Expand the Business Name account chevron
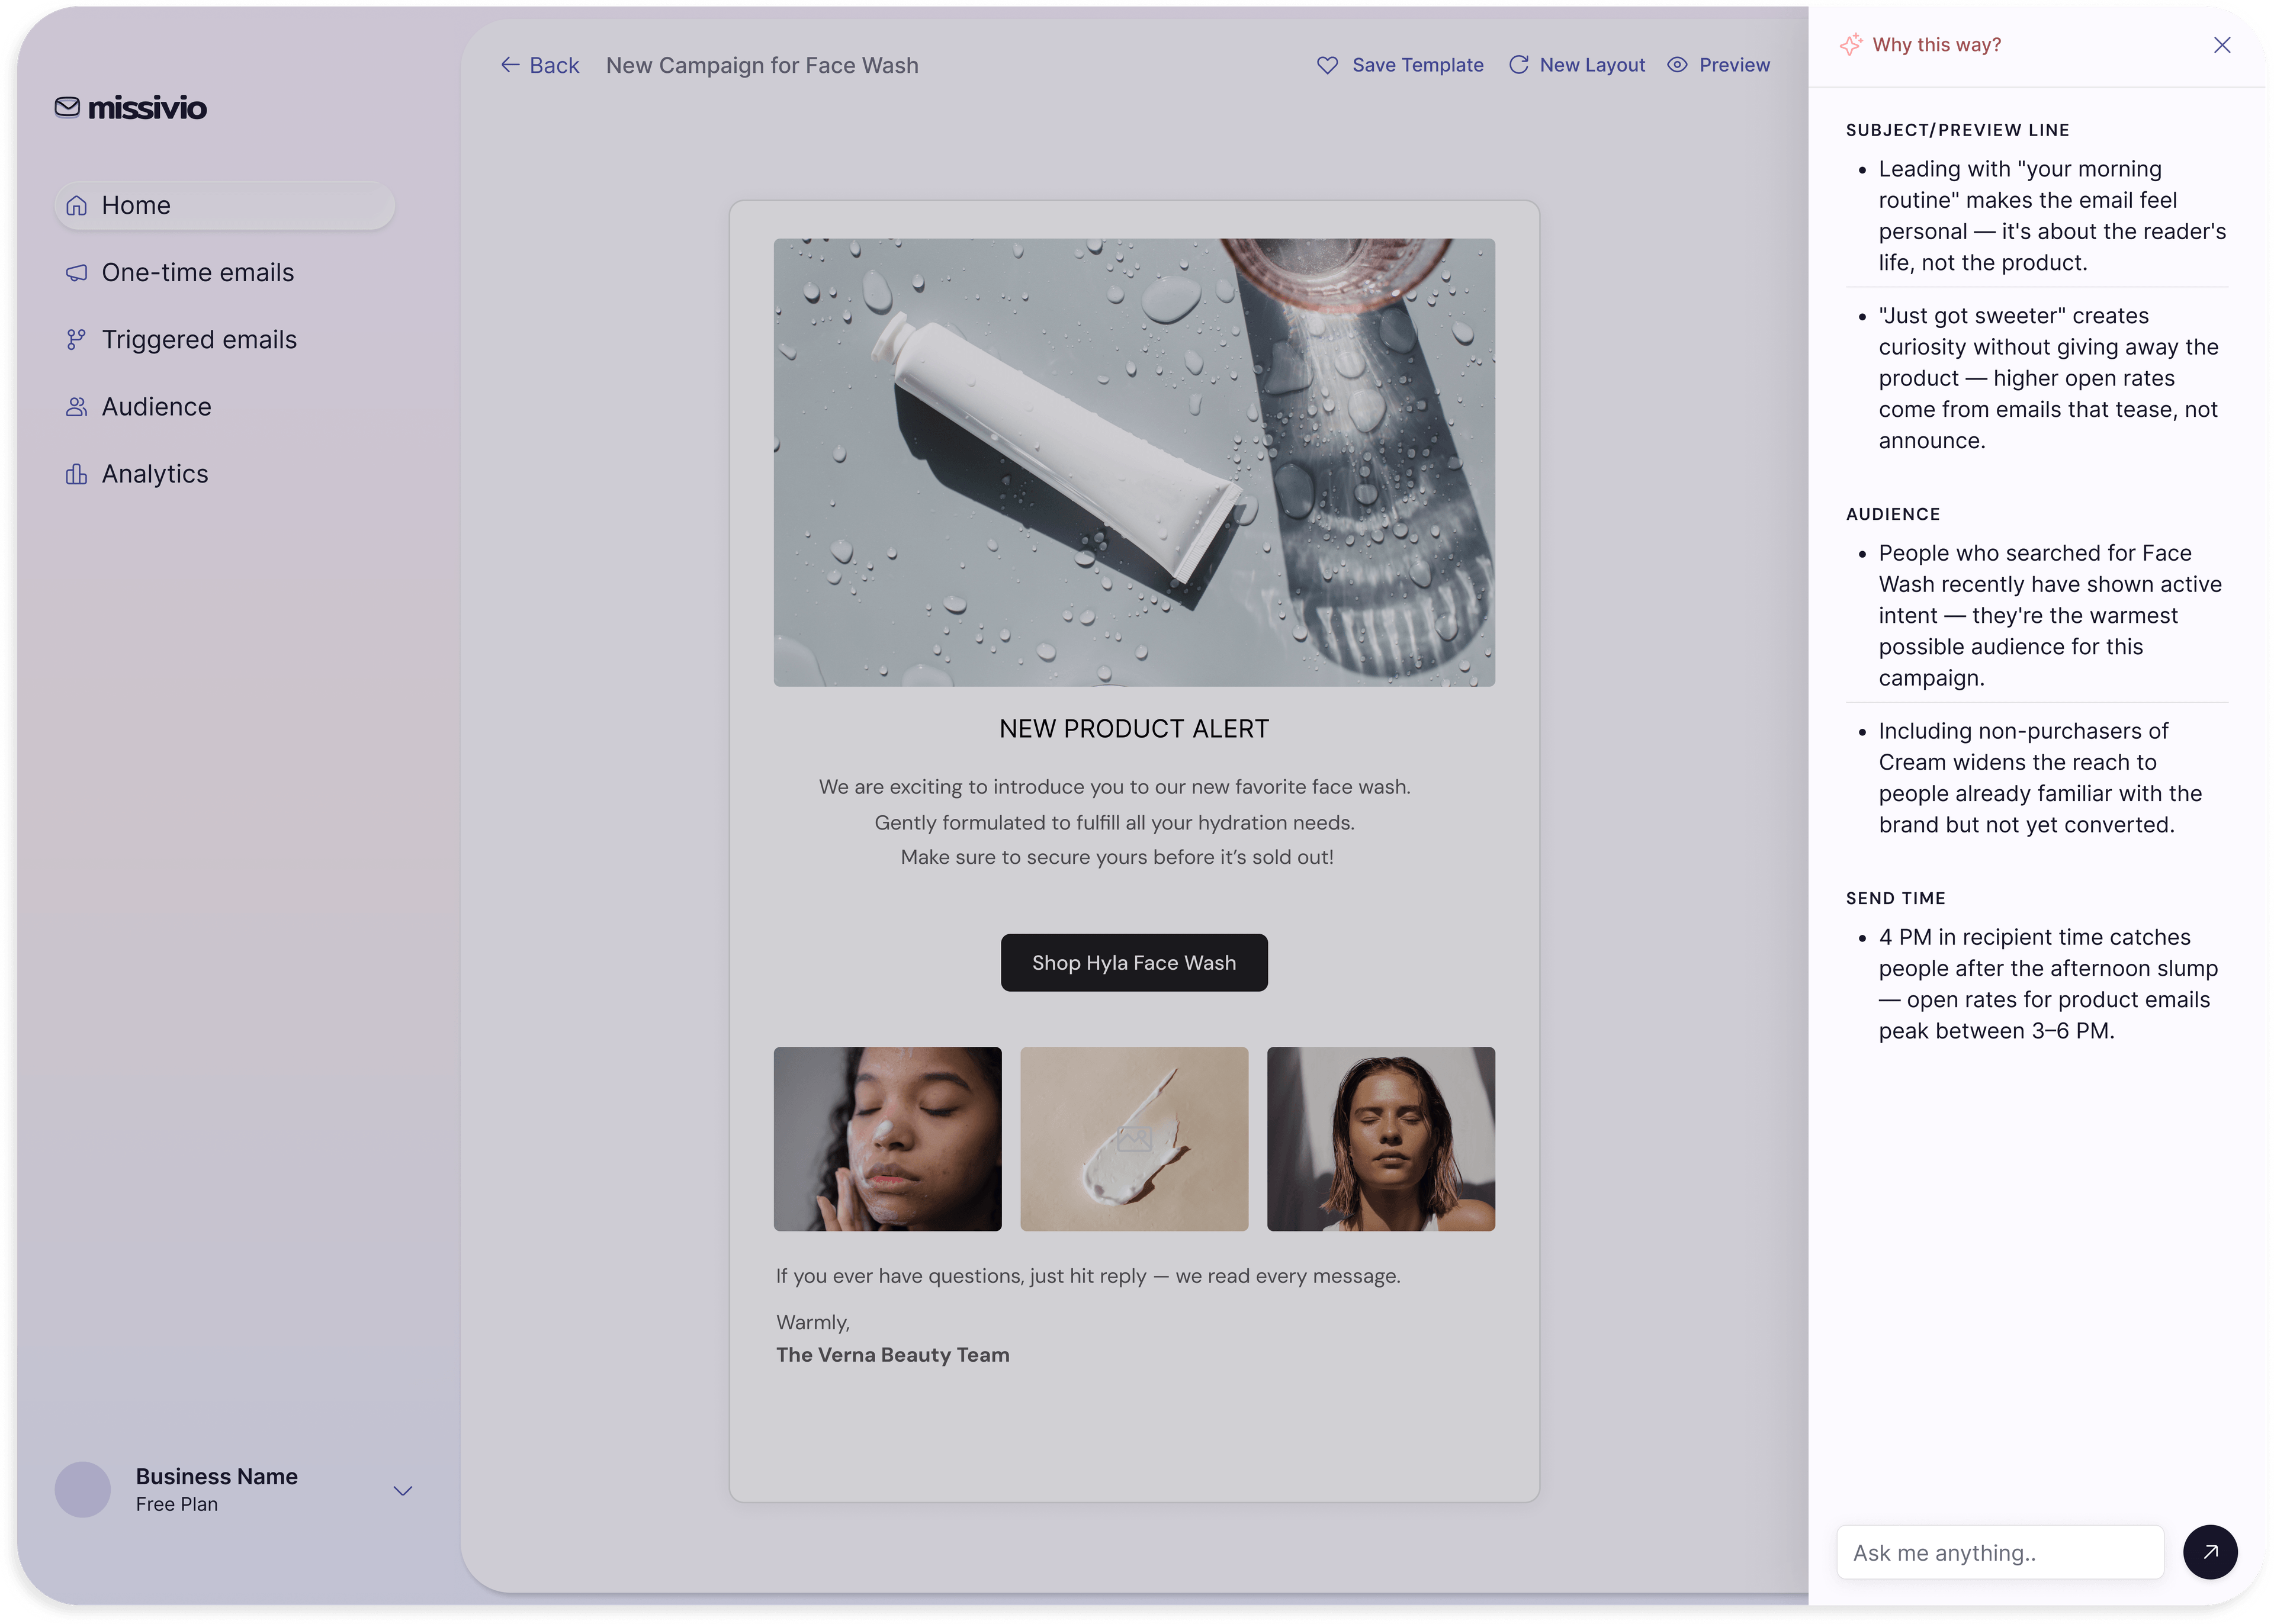The width and height of the screenshot is (2274, 1624). pyautogui.click(x=403, y=1490)
